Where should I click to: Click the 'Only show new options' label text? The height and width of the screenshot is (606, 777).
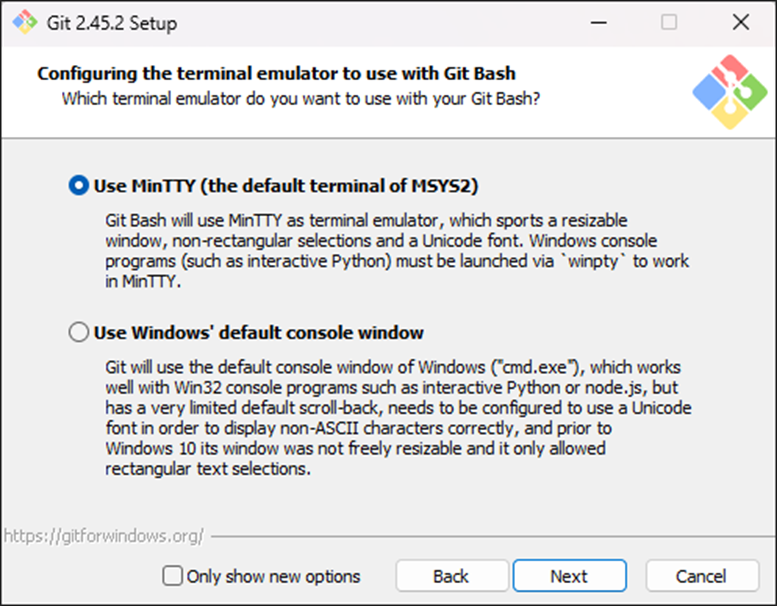point(273,576)
